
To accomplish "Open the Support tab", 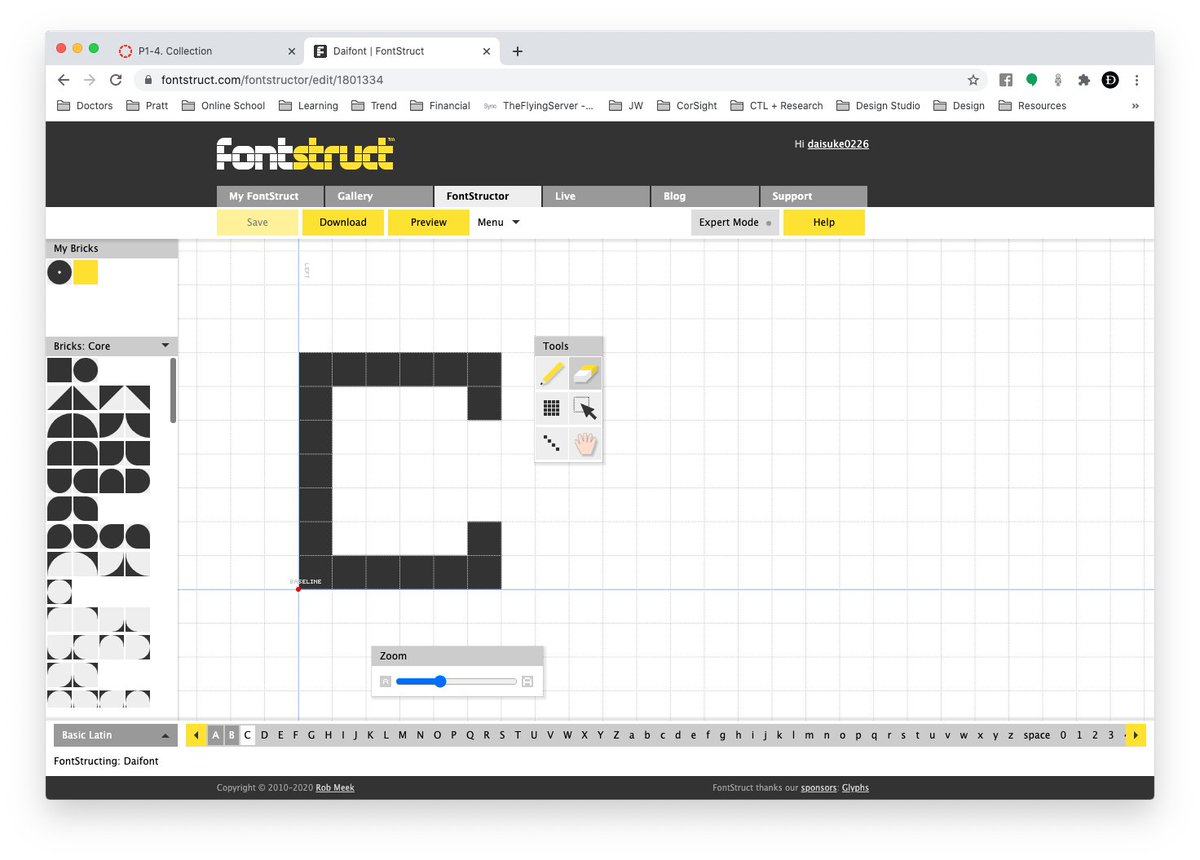I will [813, 196].
